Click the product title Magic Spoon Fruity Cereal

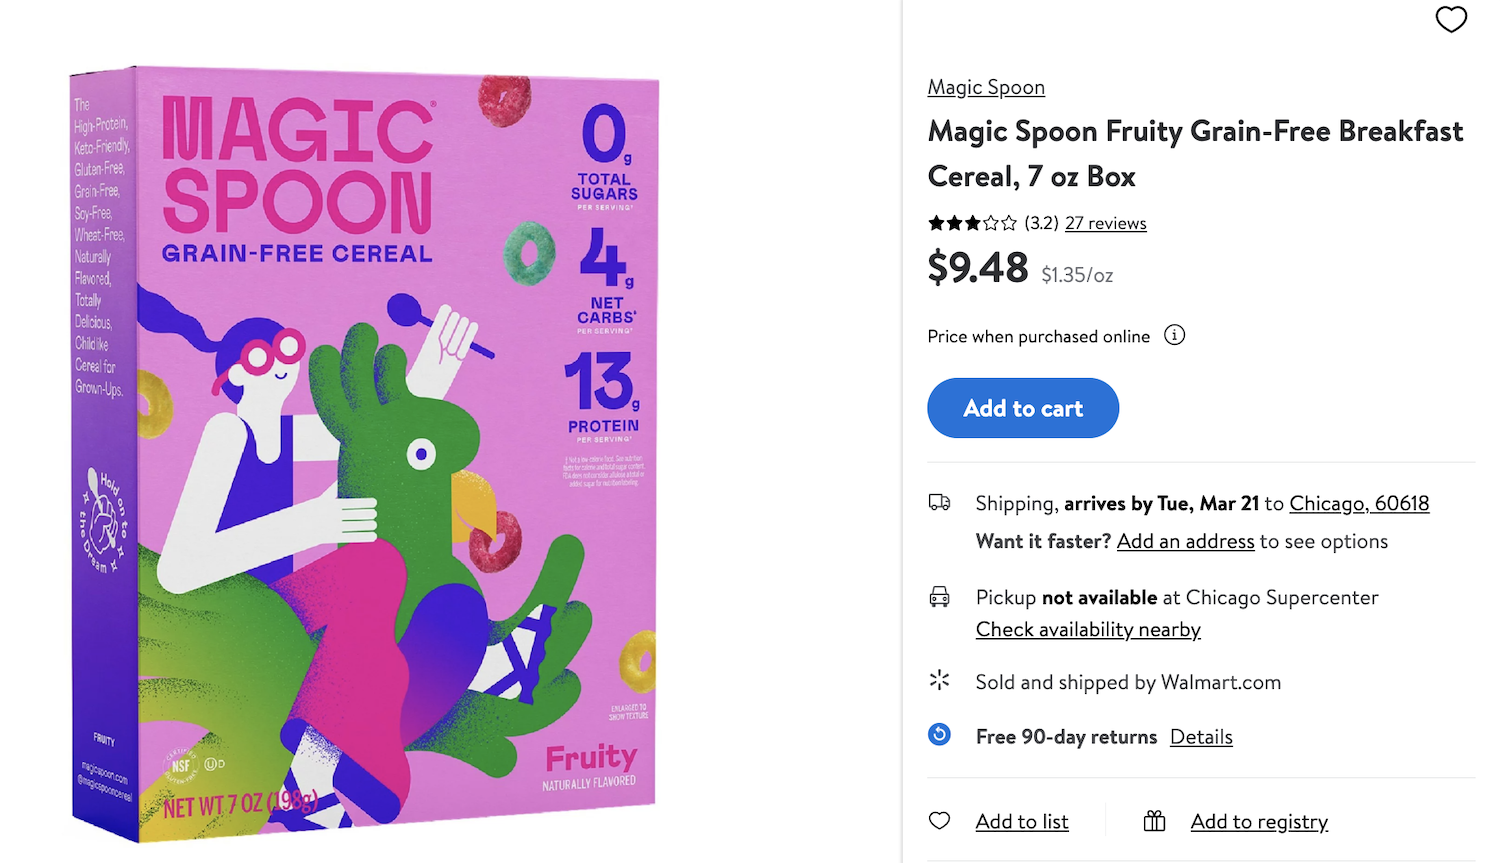[x=1195, y=153]
